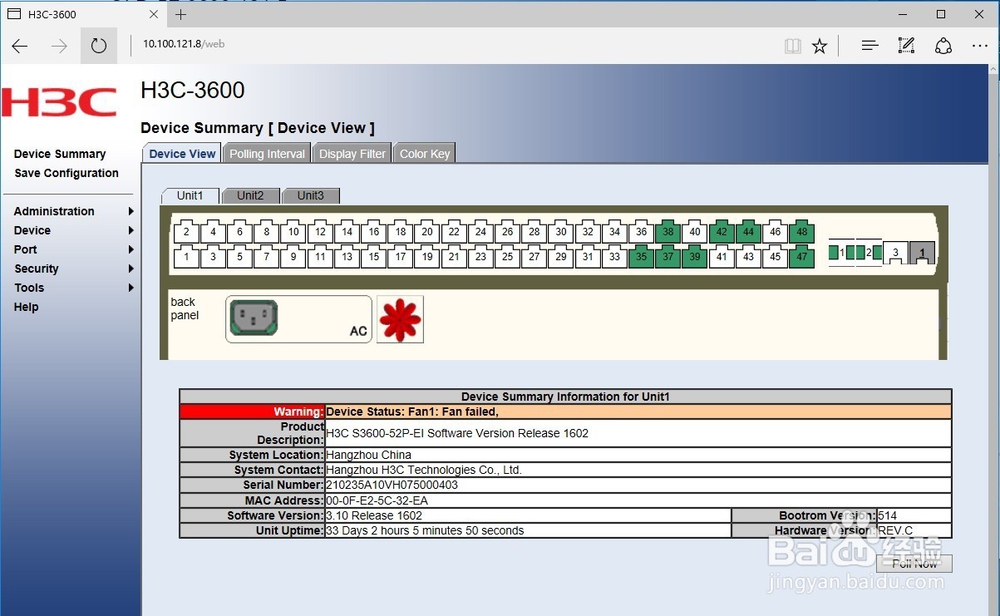The width and height of the screenshot is (1000, 616).
Task: Open browser share icon
Action: point(943,45)
